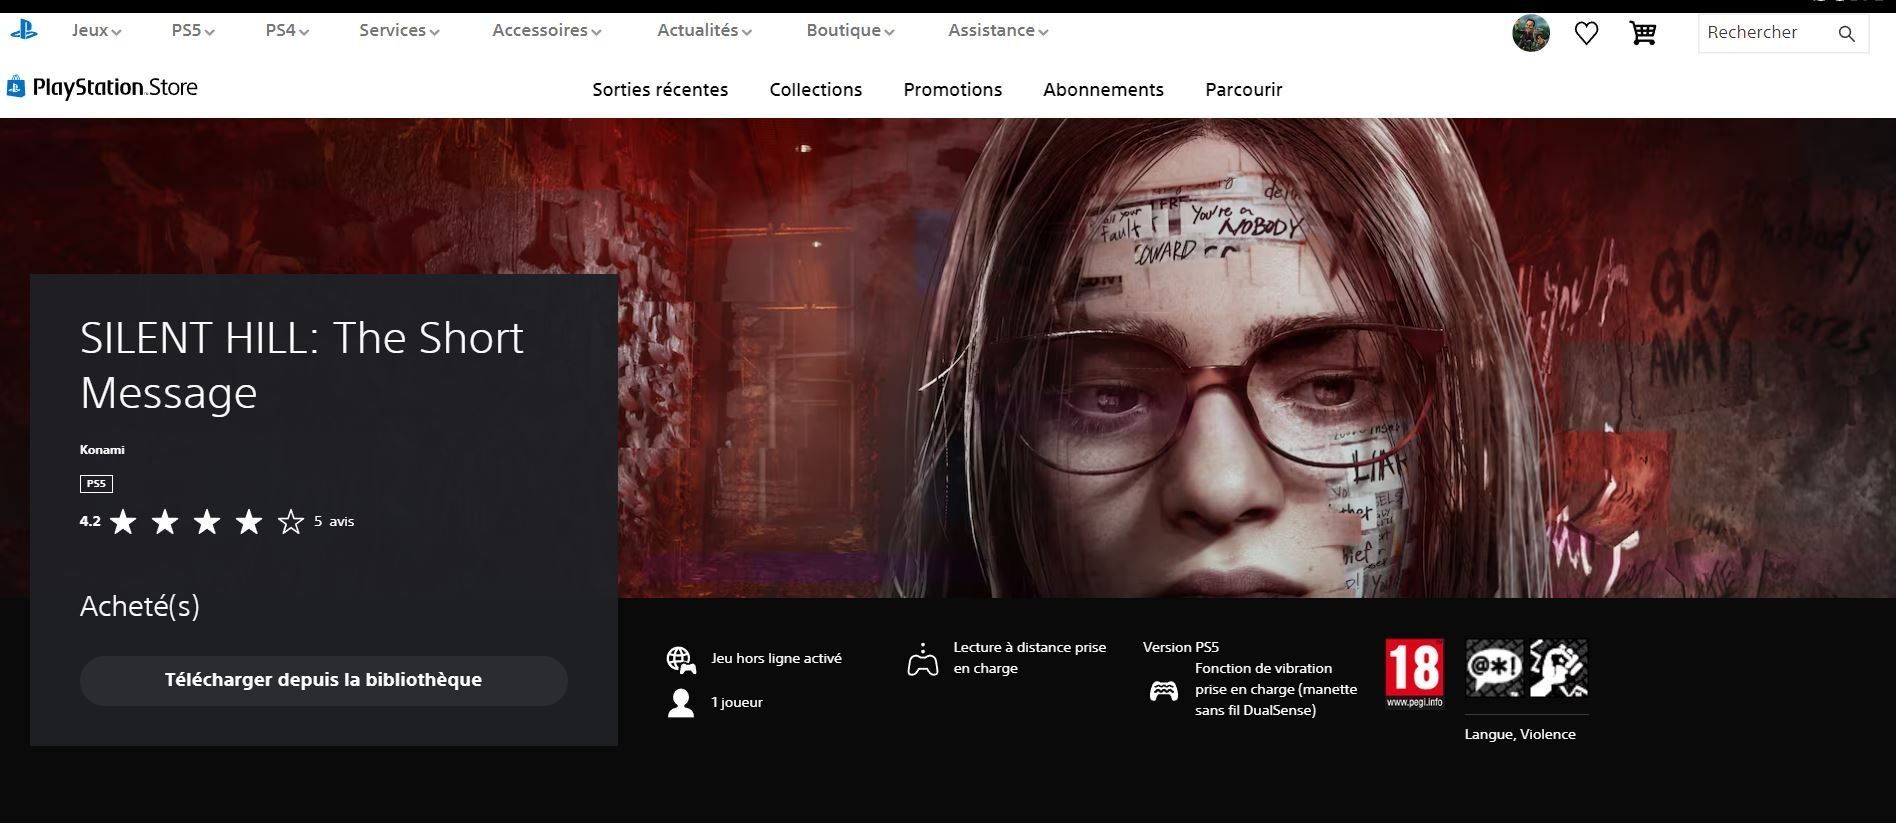
Task: Expand the Boutique dropdown menu
Action: click(850, 31)
